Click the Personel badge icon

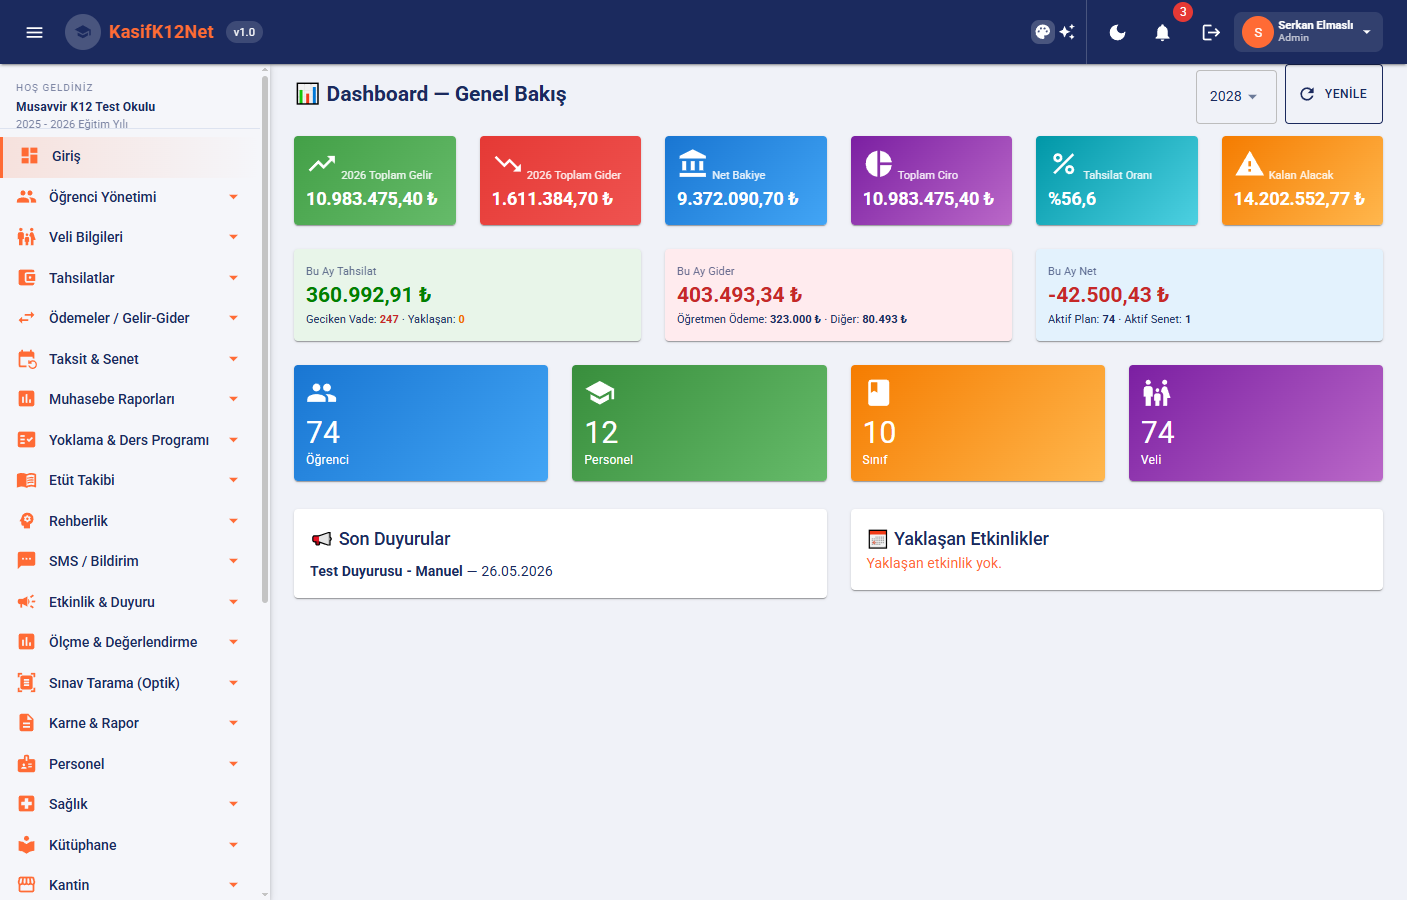(27, 764)
